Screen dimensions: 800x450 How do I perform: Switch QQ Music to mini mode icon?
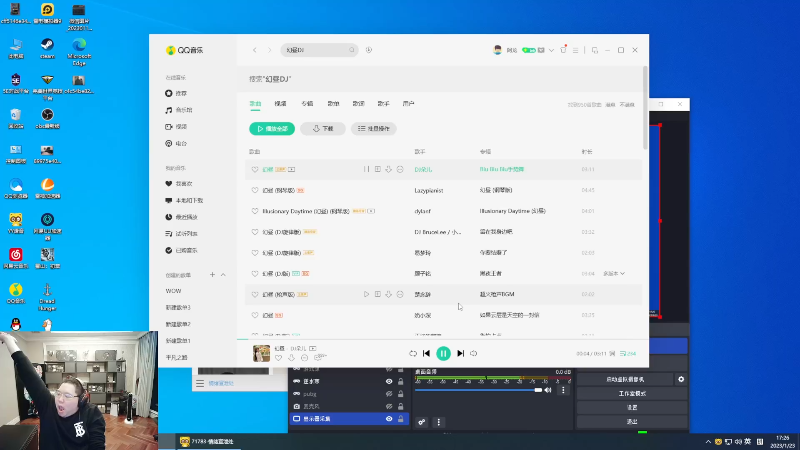point(595,50)
